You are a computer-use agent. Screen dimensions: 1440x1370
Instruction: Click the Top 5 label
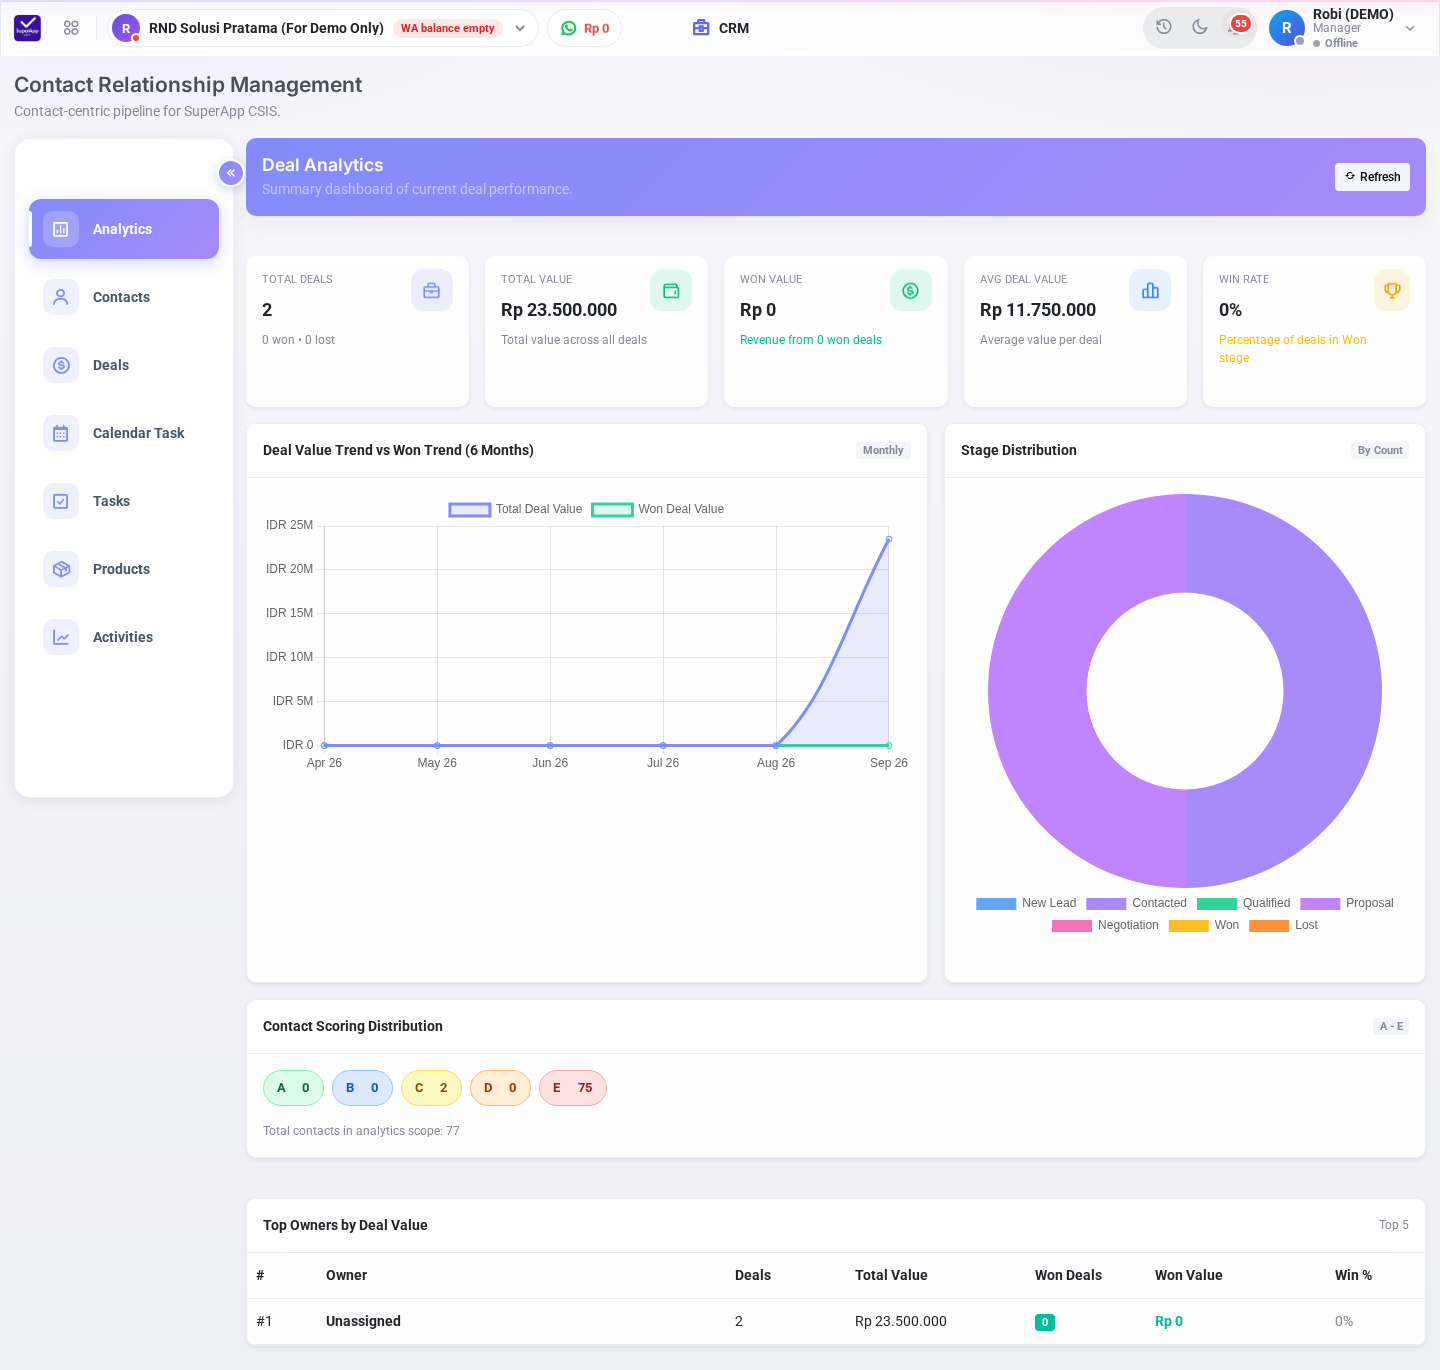coord(1393,1225)
